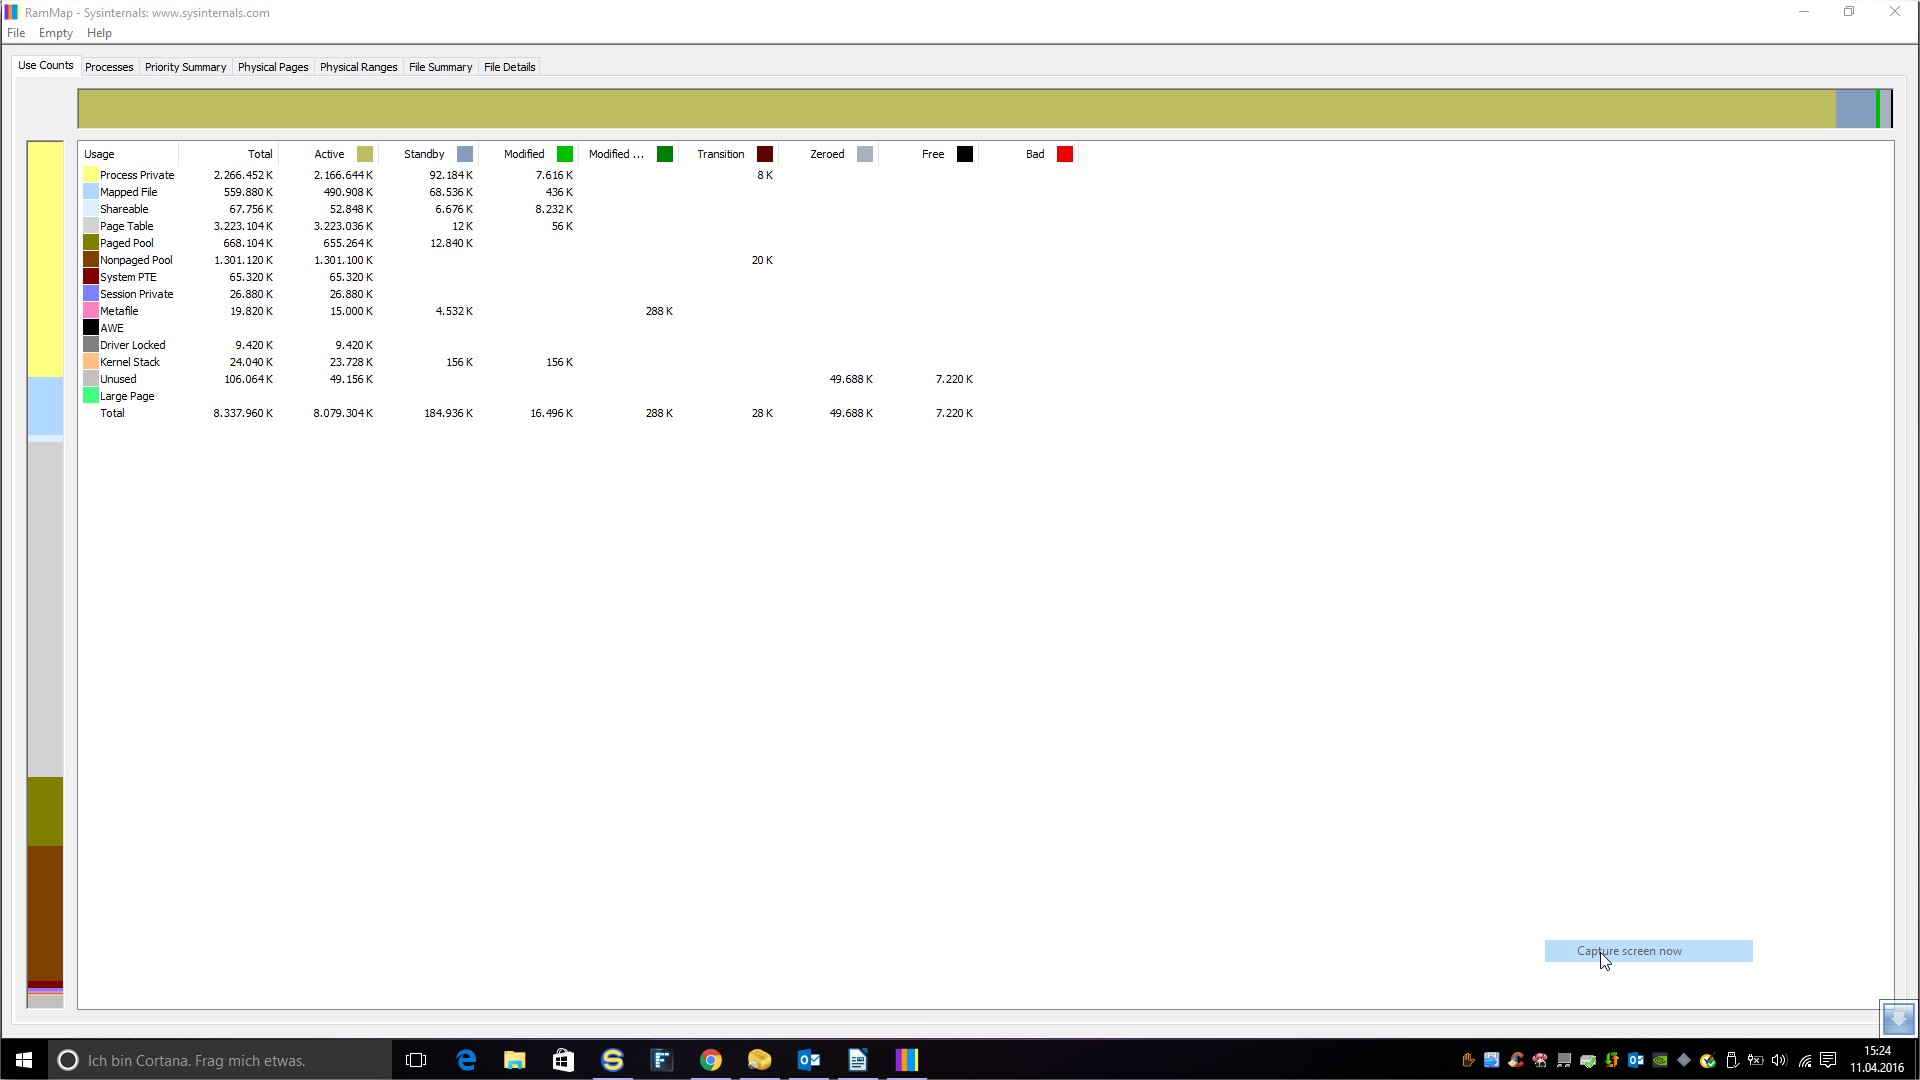
Task: Click the Task View button
Action: (416, 1060)
